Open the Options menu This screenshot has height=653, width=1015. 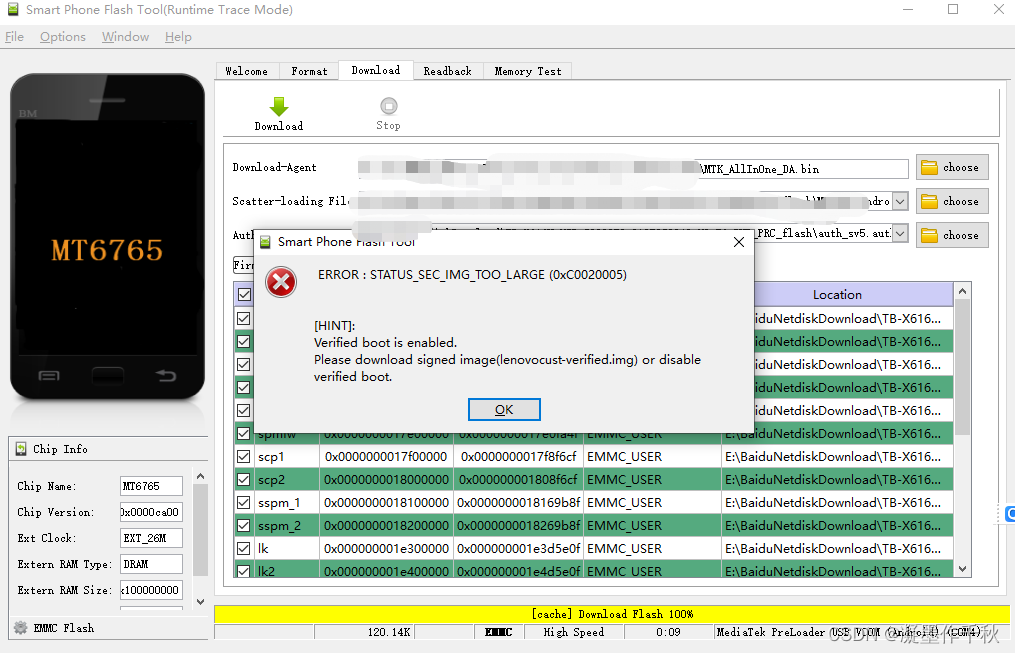(x=63, y=37)
